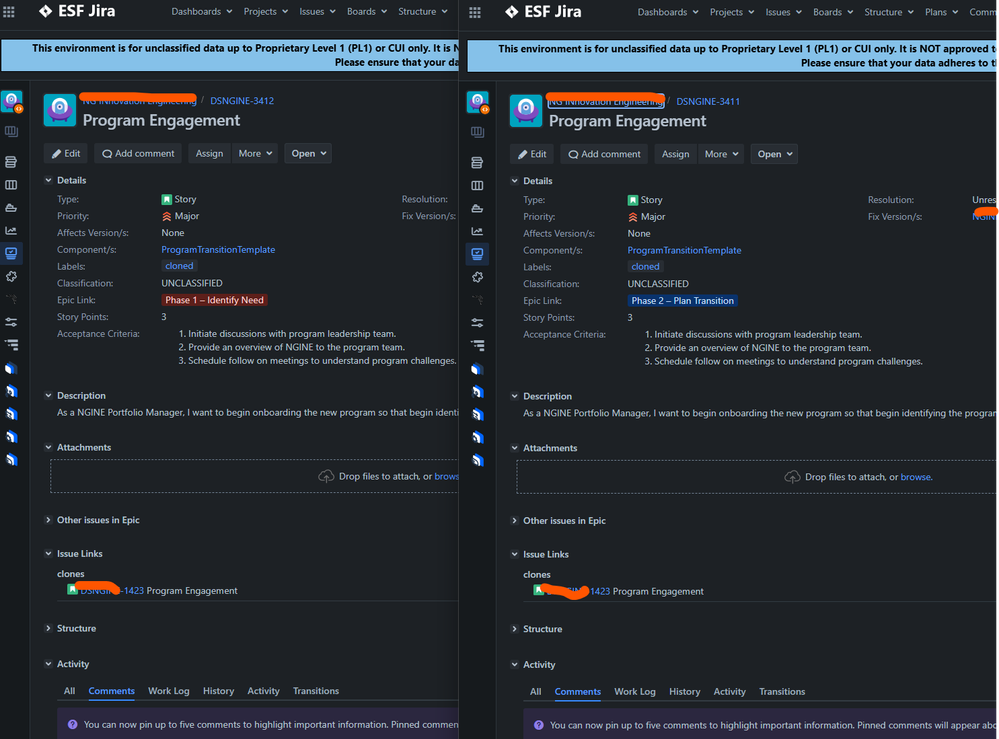Open the Backlog stack icon in right sidebar

(x=477, y=162)
